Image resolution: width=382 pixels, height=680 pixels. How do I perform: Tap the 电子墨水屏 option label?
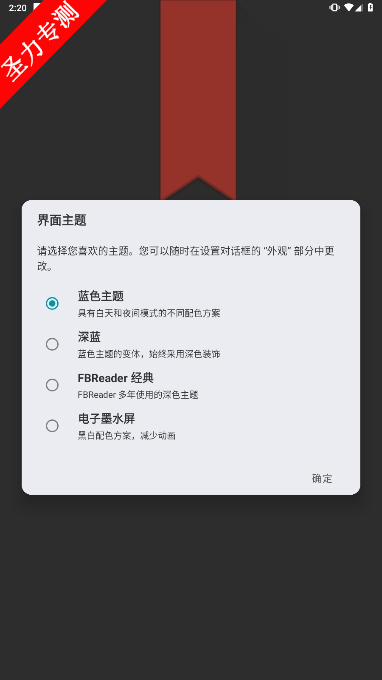point(106,418)
